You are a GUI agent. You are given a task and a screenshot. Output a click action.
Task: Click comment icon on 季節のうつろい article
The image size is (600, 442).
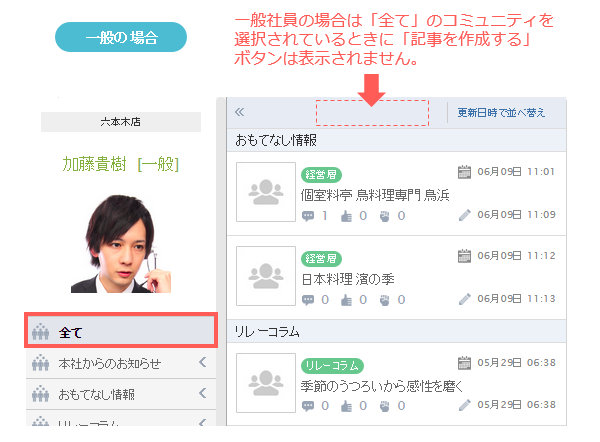[308, 406]
